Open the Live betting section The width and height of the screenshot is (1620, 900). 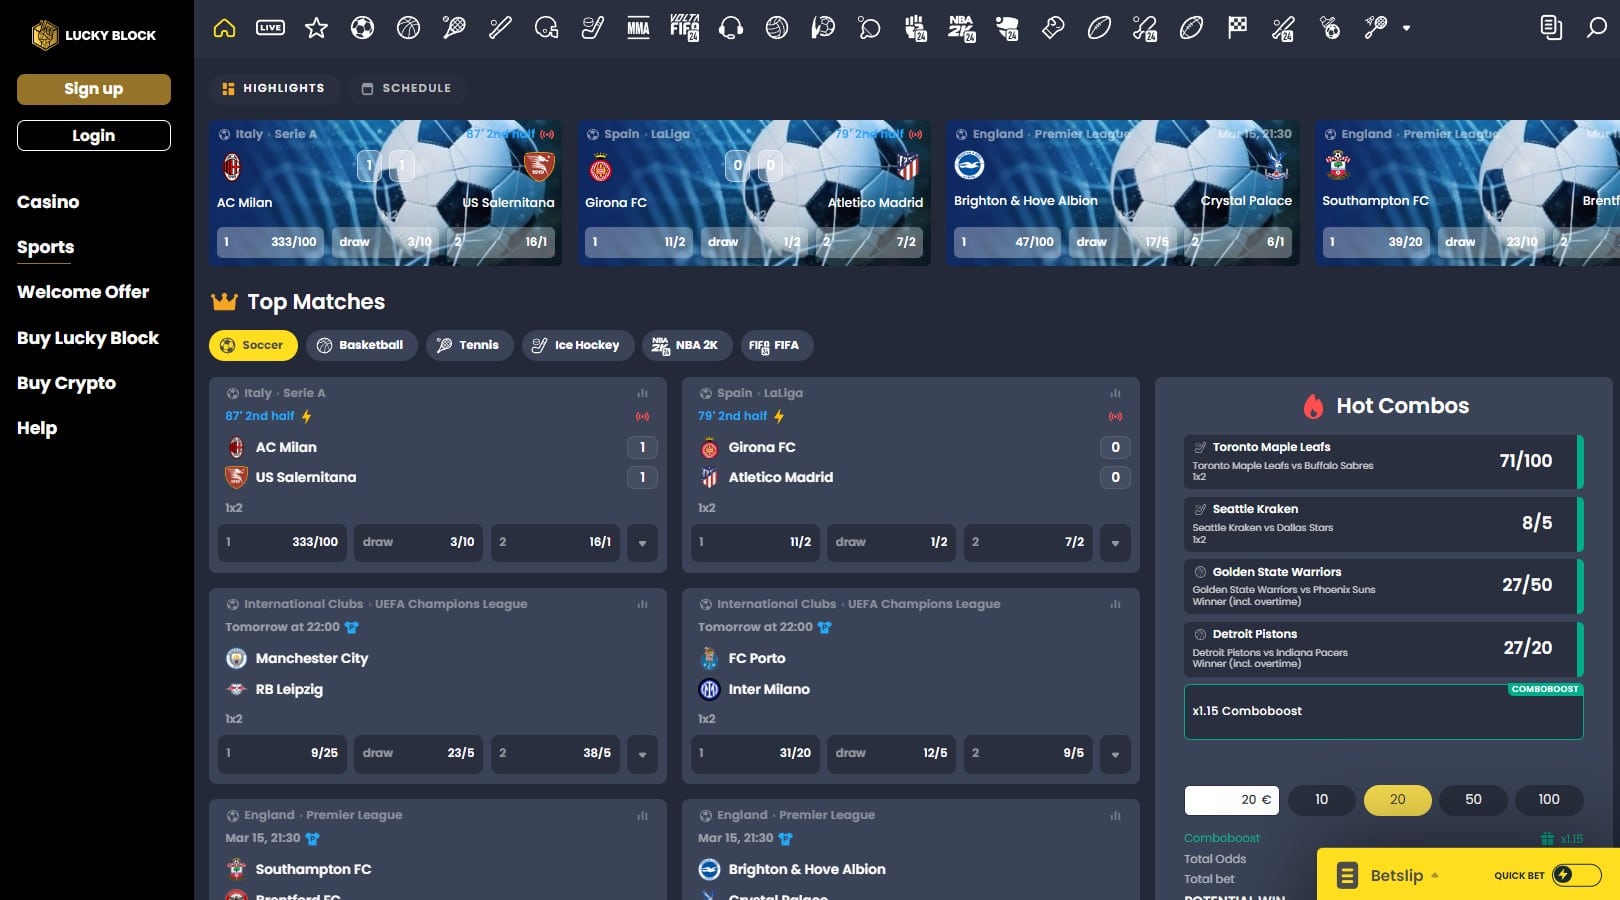pyautogui.click(x=270, y=28)
